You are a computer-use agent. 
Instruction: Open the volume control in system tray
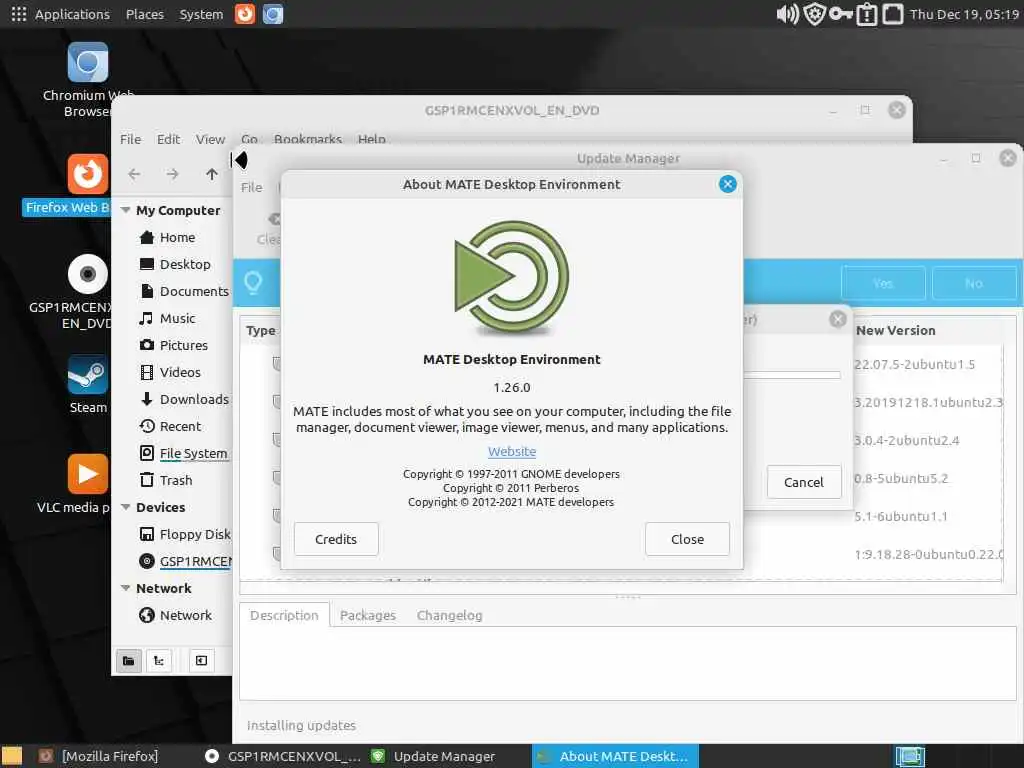(x=788, y=14)
